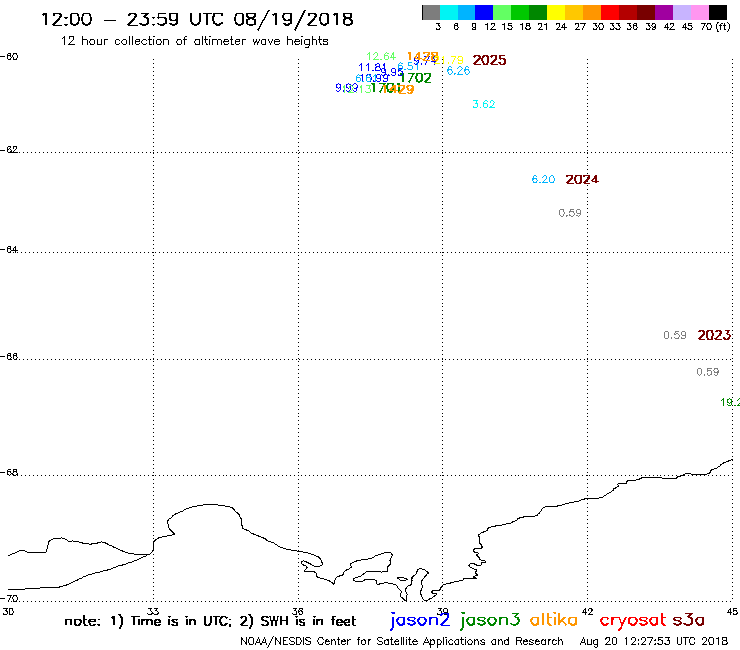The height and width of the screenshot is (650, 740).
Task: Click the "-60" latitude axis label
Action: [x=10, y=57]
